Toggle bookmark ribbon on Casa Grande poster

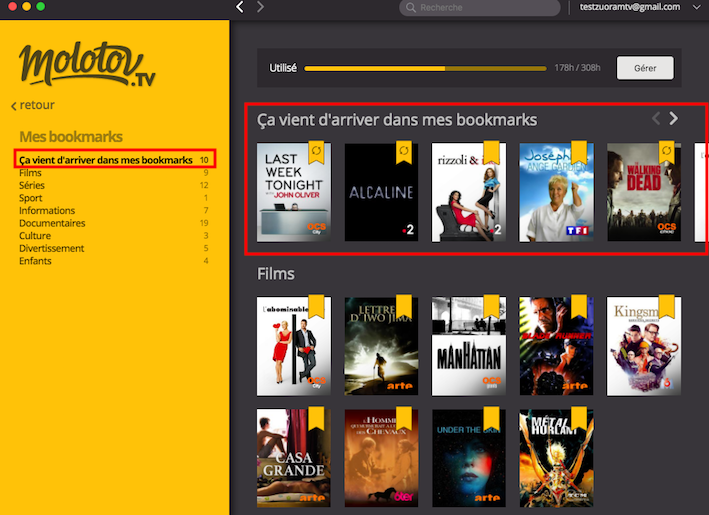[x=317, y=418]
